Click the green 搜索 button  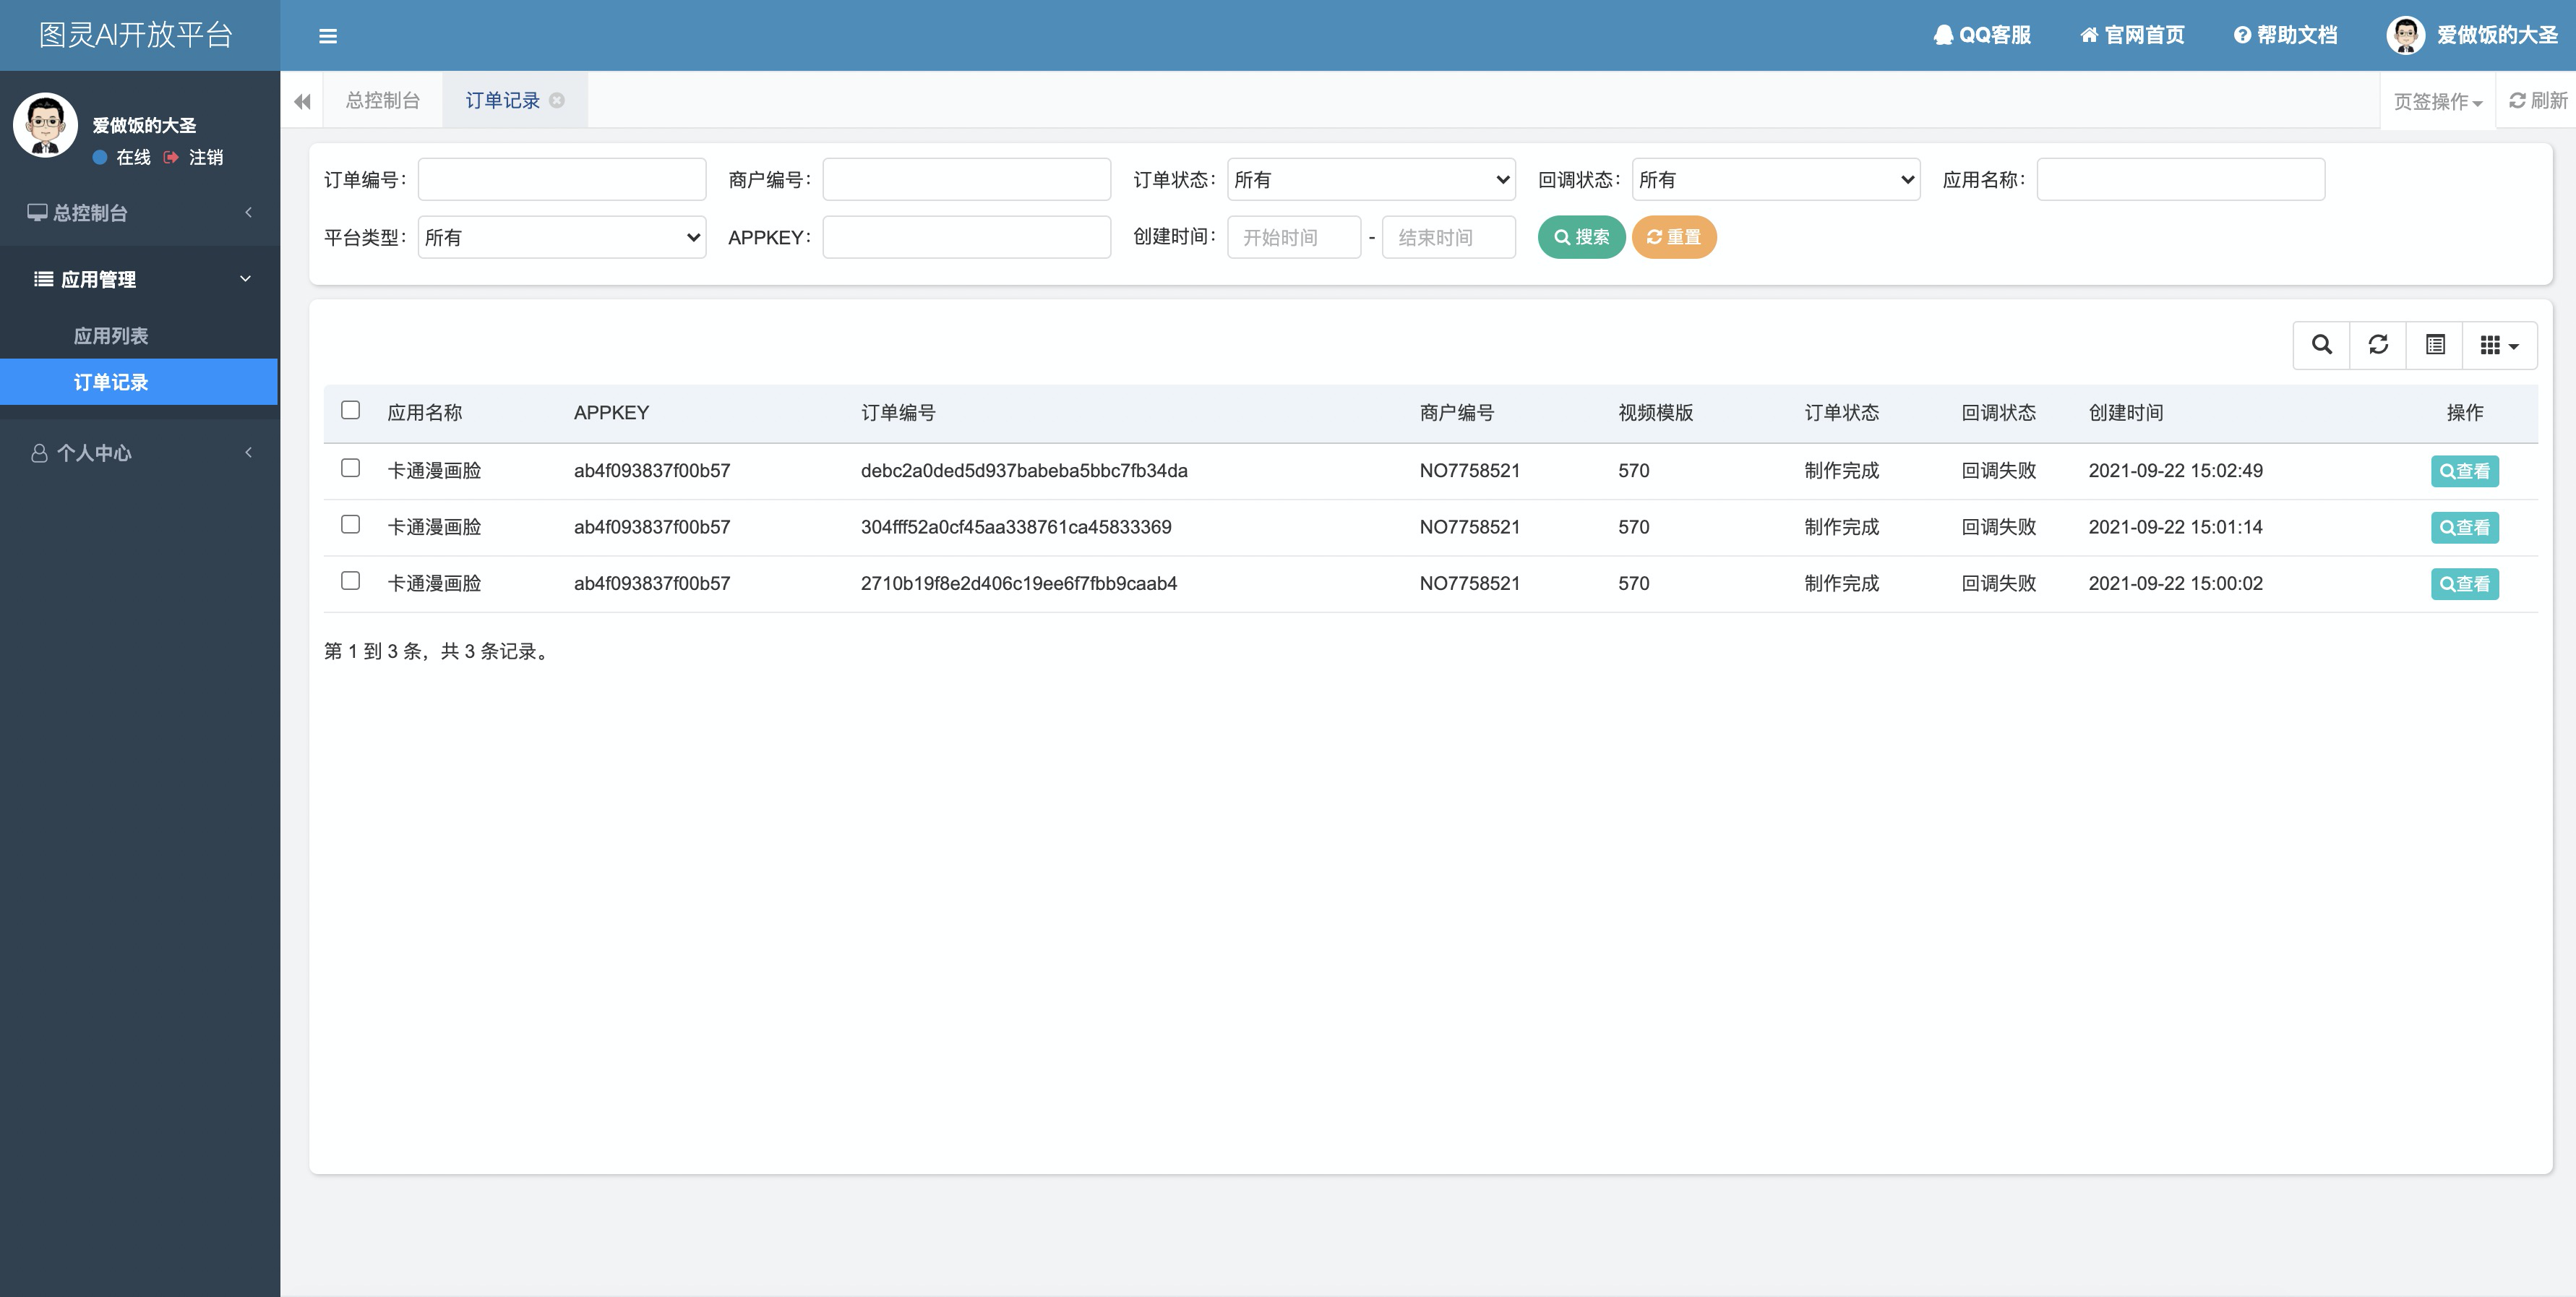tap(1581, 237)
